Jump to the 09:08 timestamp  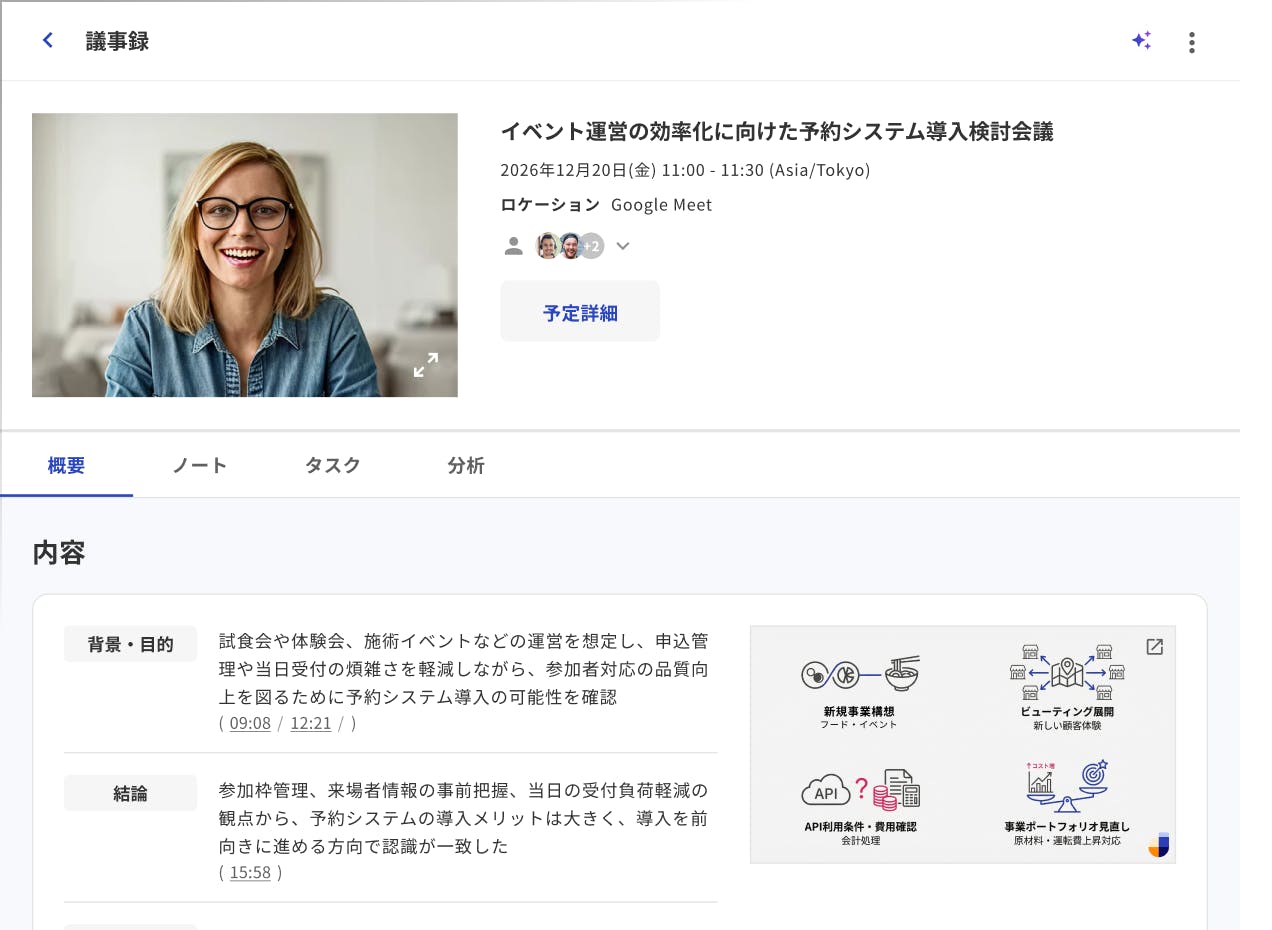point(250,723)
